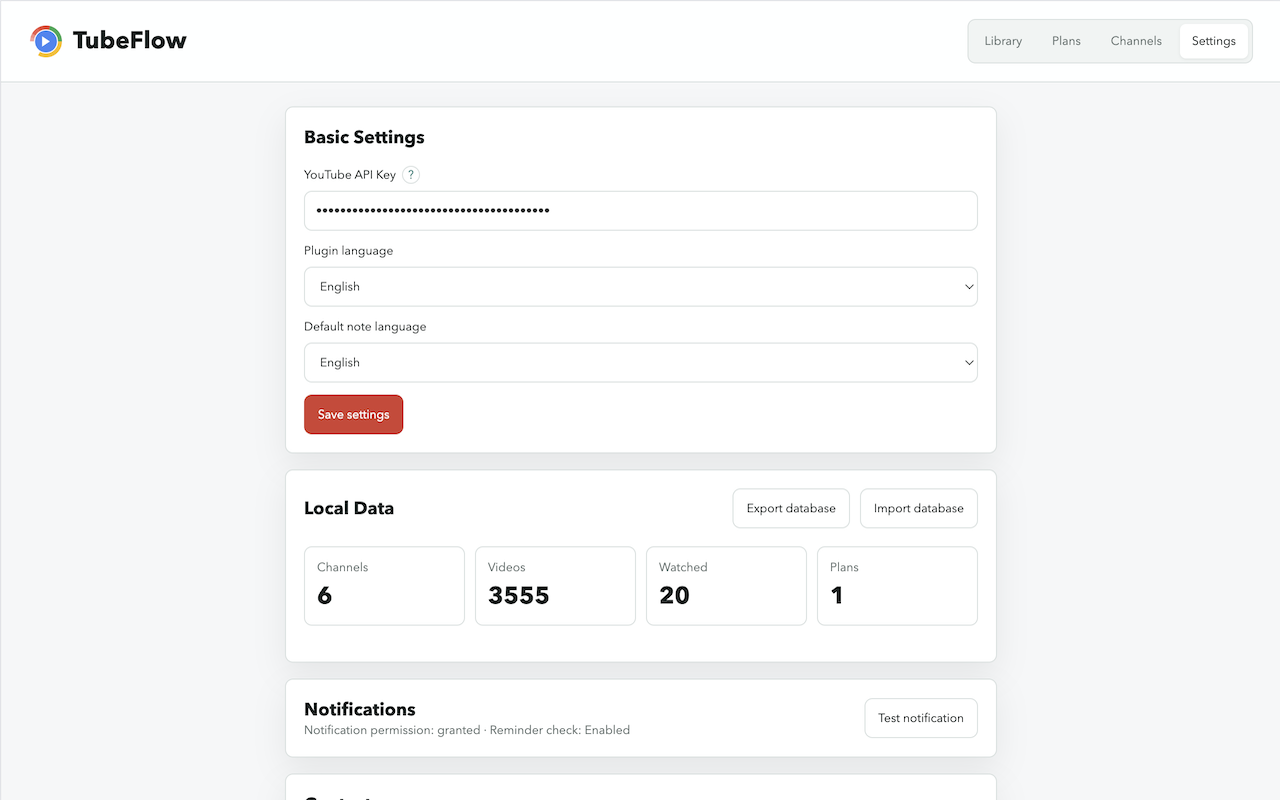1280x800 pixels.
Task: Click the Local Data heading
Action: 349,508
